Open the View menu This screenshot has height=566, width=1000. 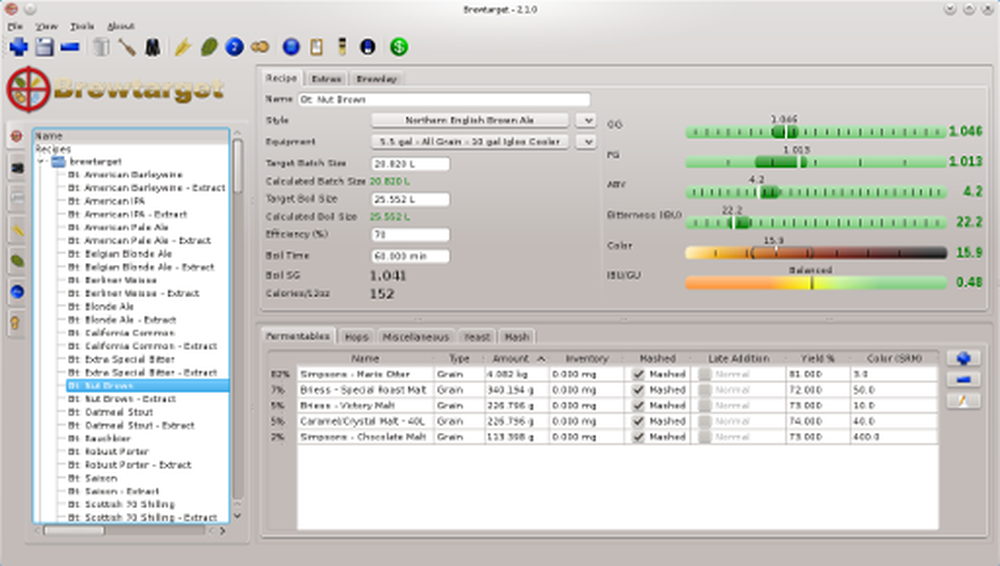click(46, 26)
